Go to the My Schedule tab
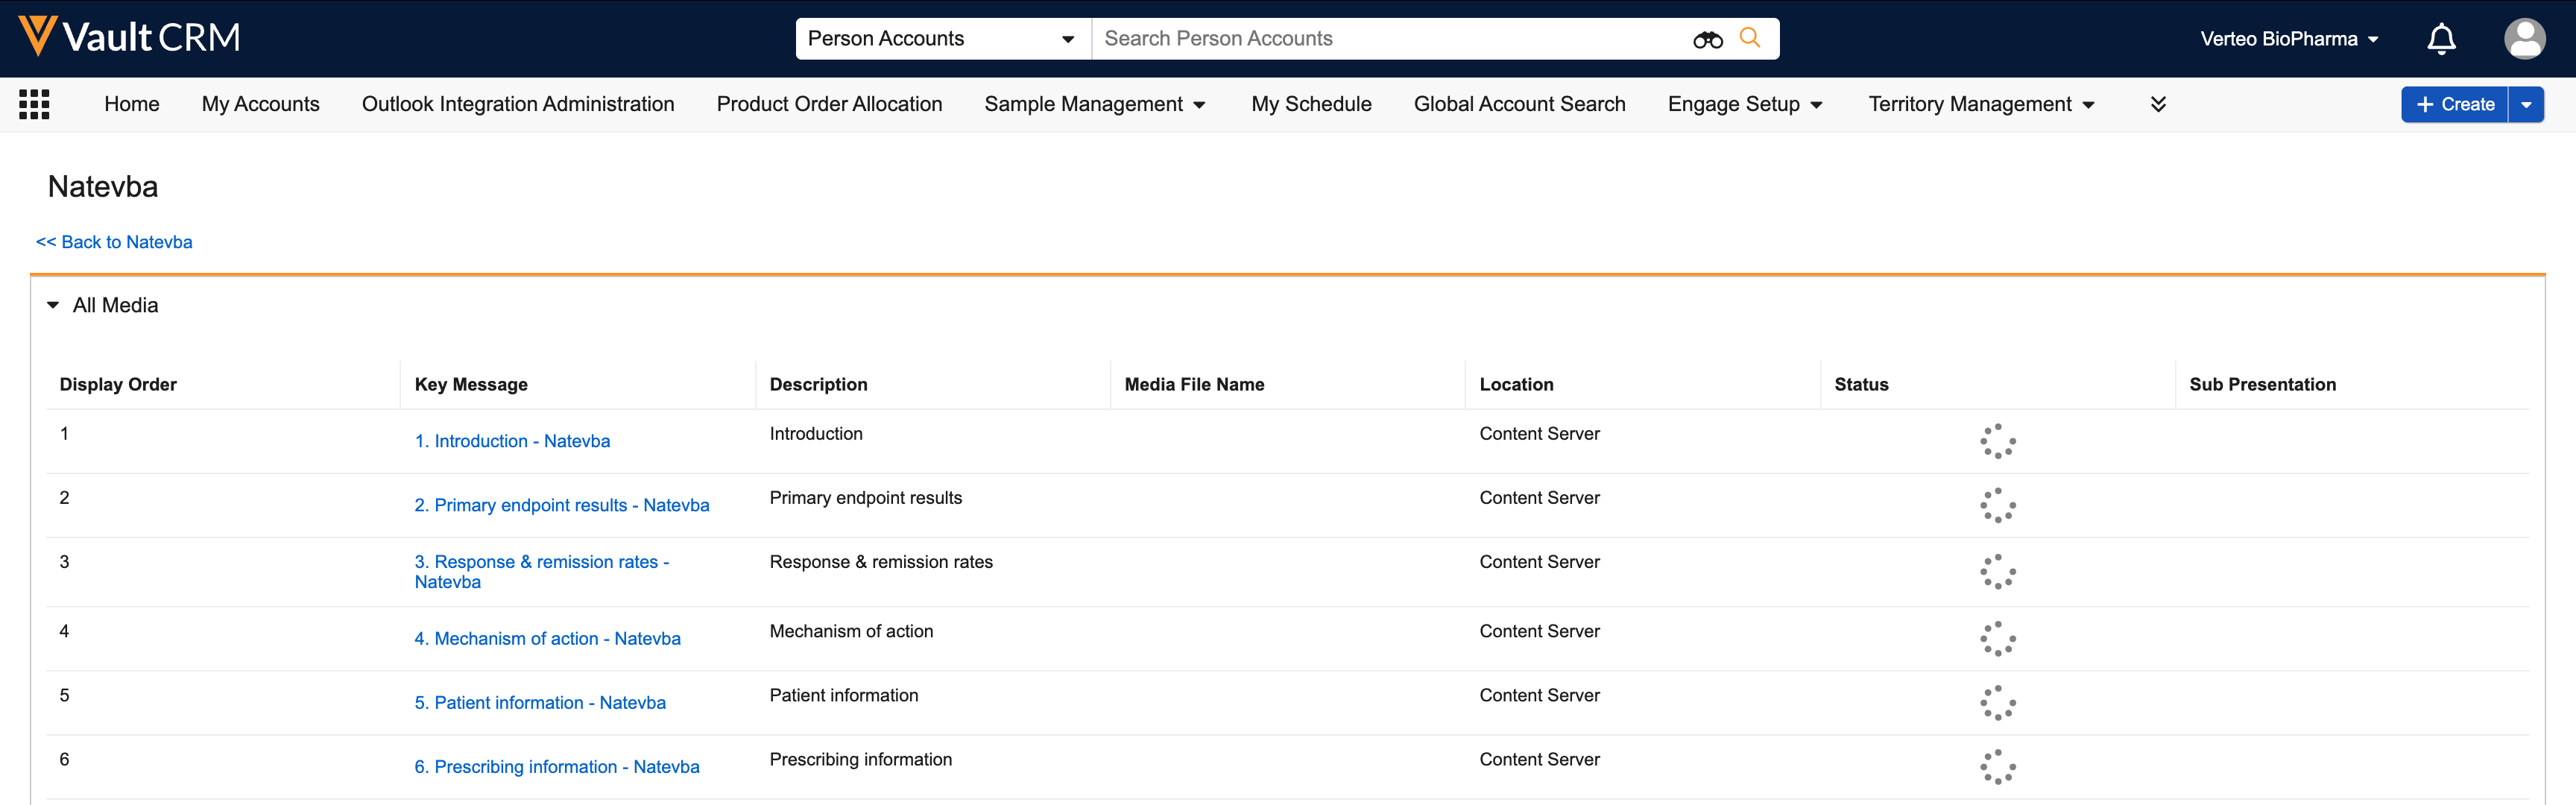Image resolution: width=2576 pixels, height=805 pixels. click(x=1311, y=104)
